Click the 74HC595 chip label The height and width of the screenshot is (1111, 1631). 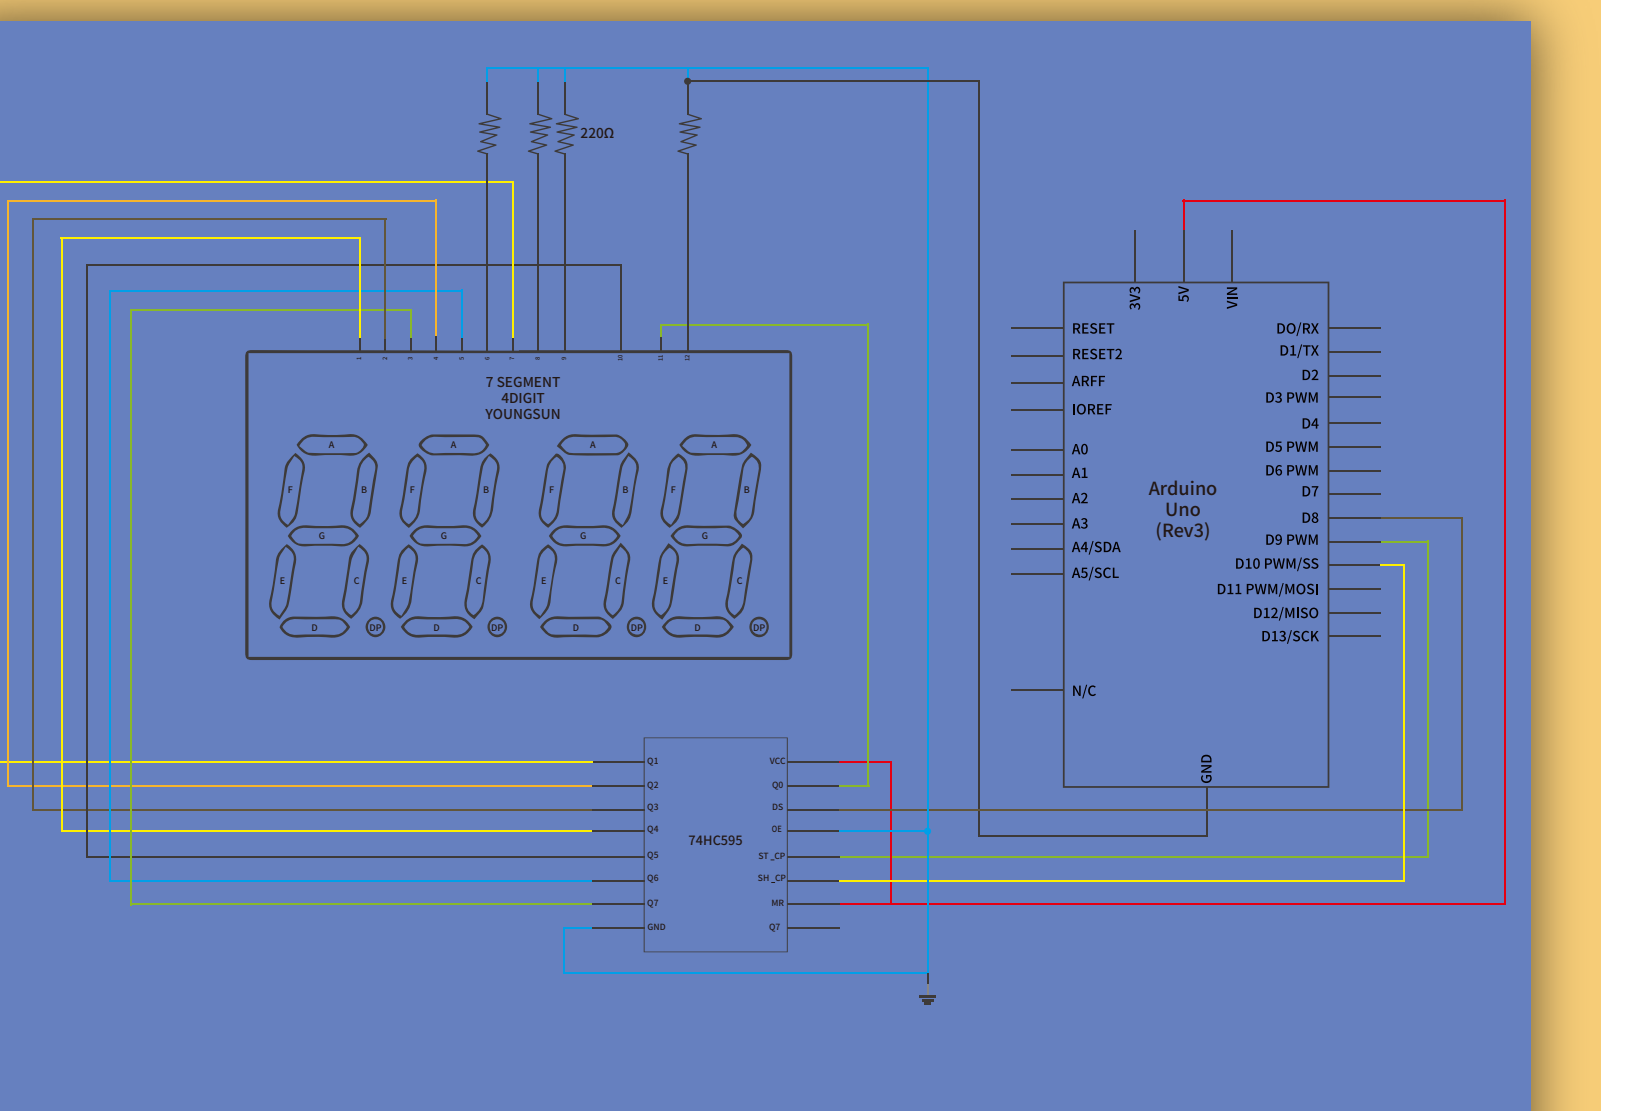[715, 840]
